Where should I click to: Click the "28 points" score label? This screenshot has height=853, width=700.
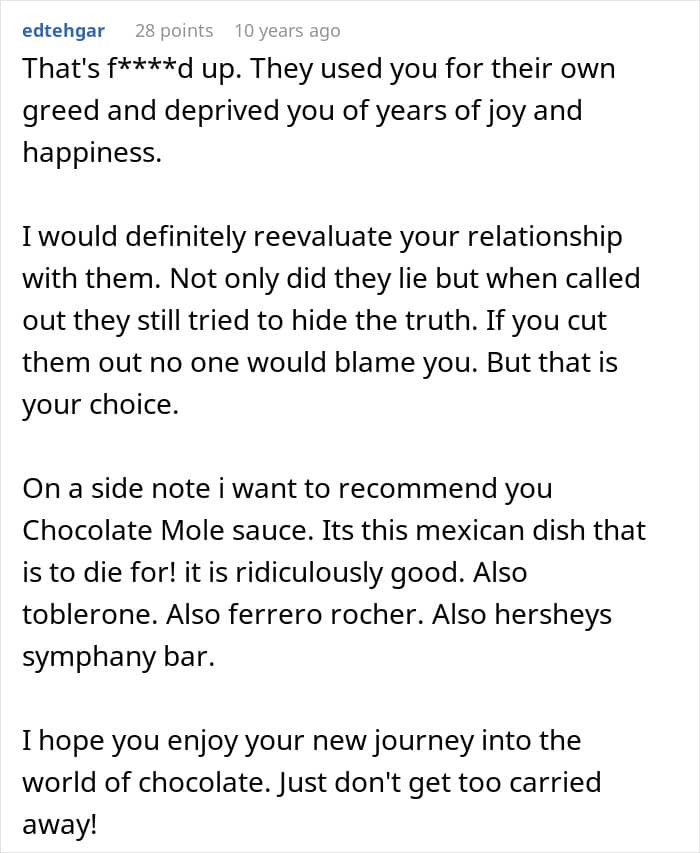(174, 31)
